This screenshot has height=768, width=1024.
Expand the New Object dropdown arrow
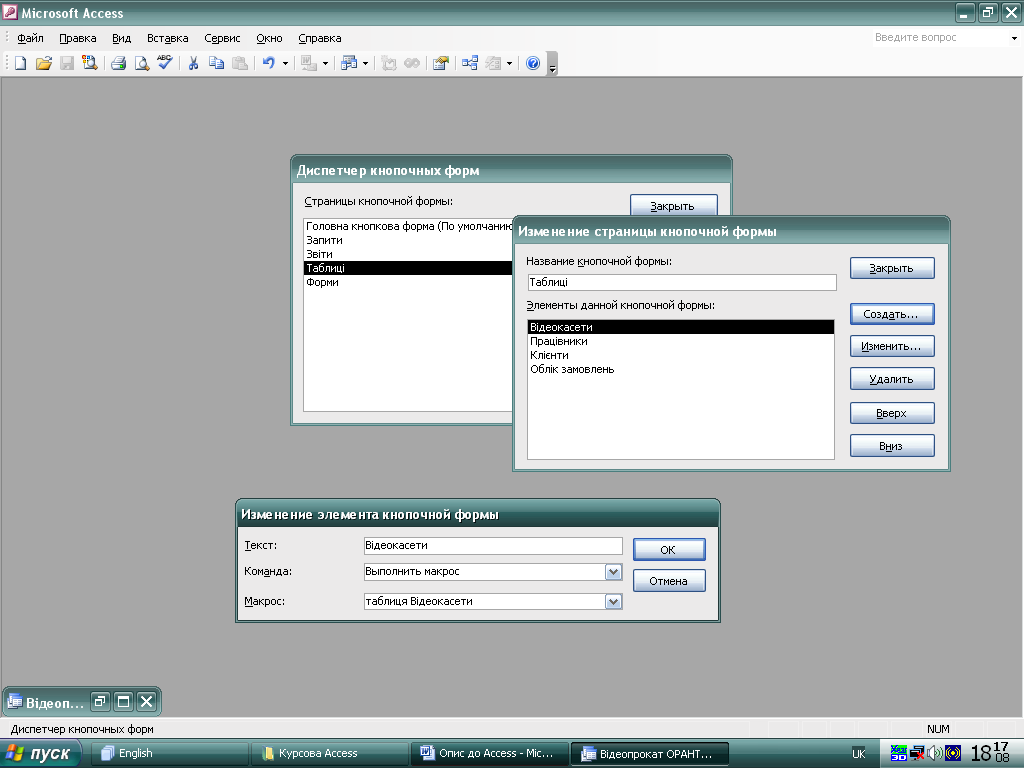coord(509,63)
